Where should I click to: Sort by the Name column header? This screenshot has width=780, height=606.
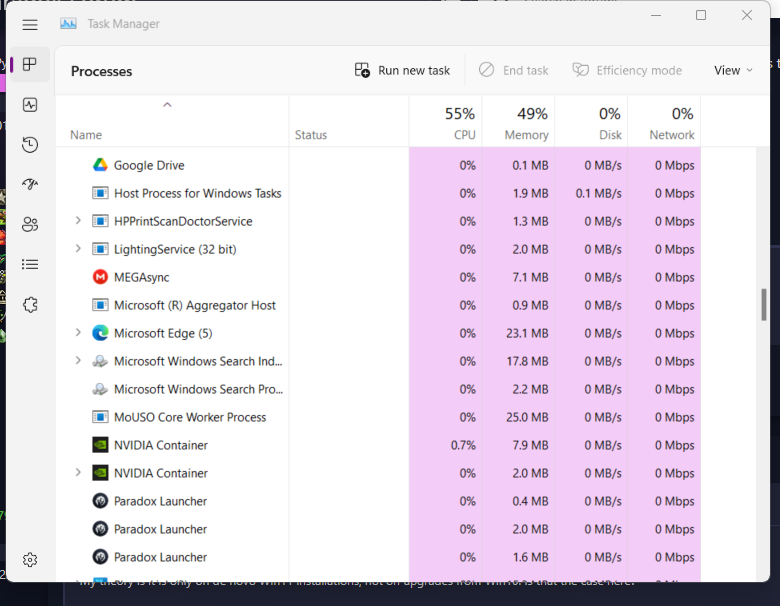click(172, 121)
